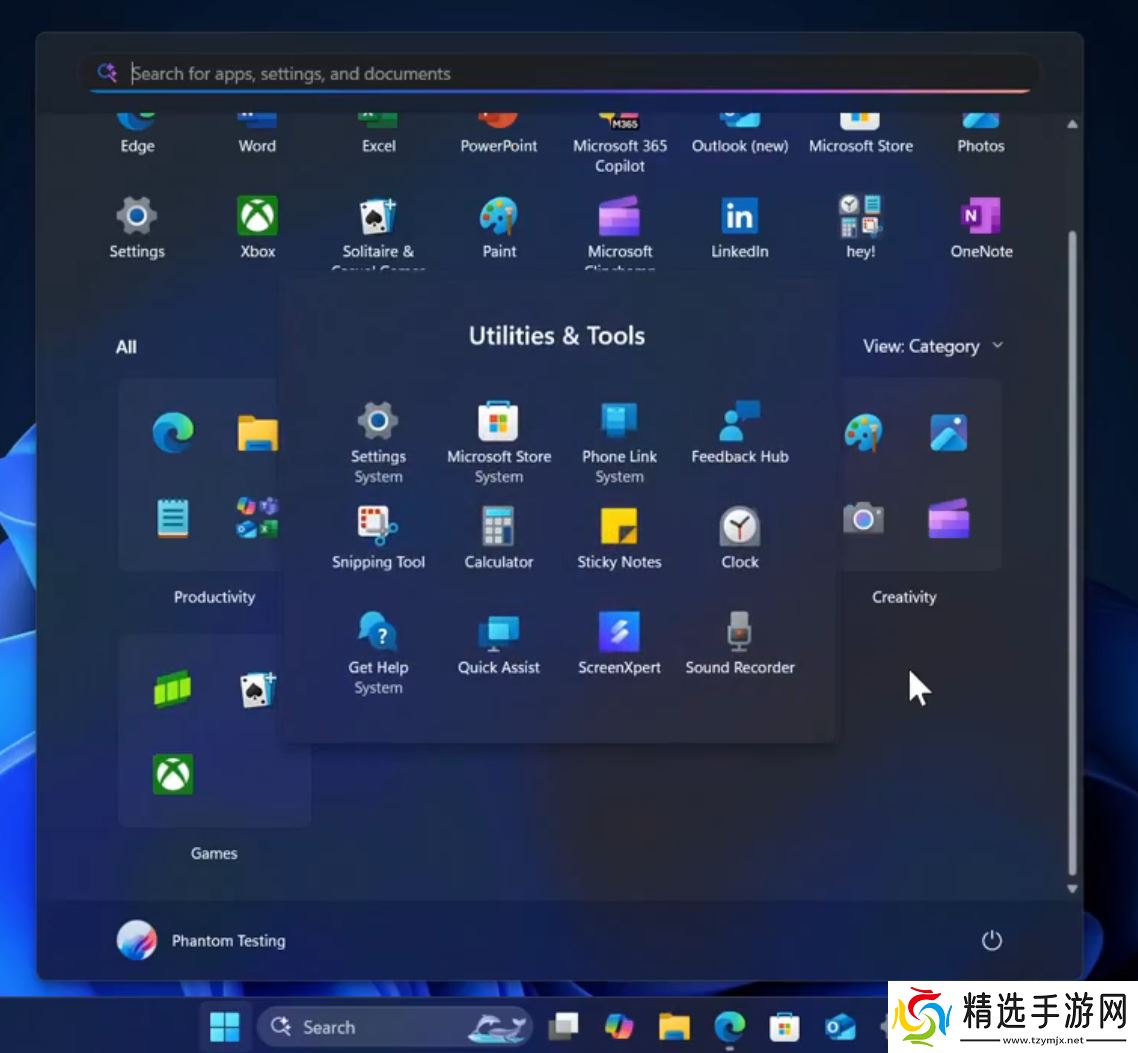Launch the Calculator app
1138x1053 pixels.
point(498,537)
